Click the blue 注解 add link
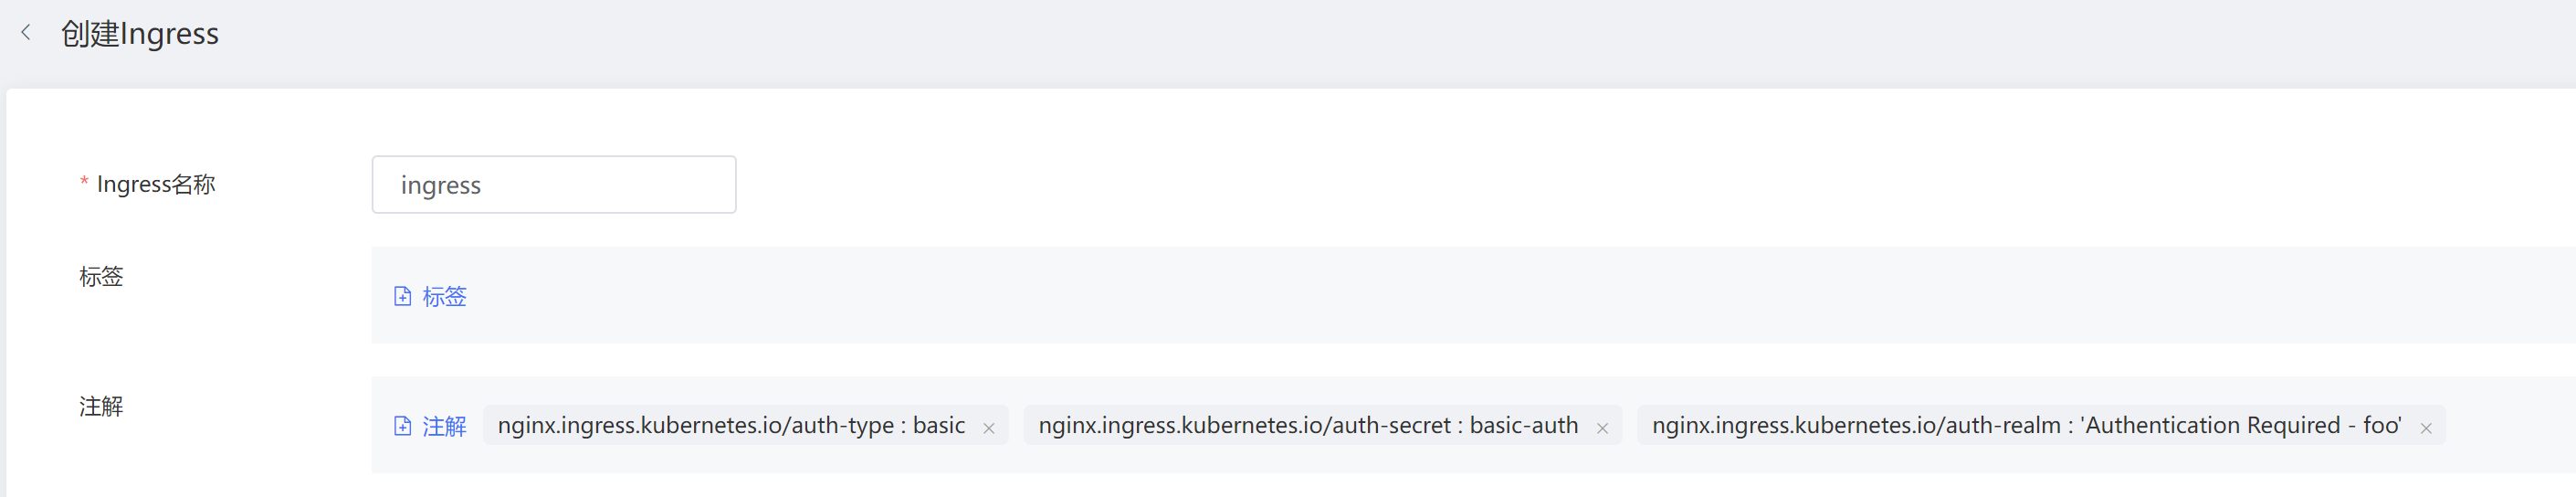 pos(444,426)
